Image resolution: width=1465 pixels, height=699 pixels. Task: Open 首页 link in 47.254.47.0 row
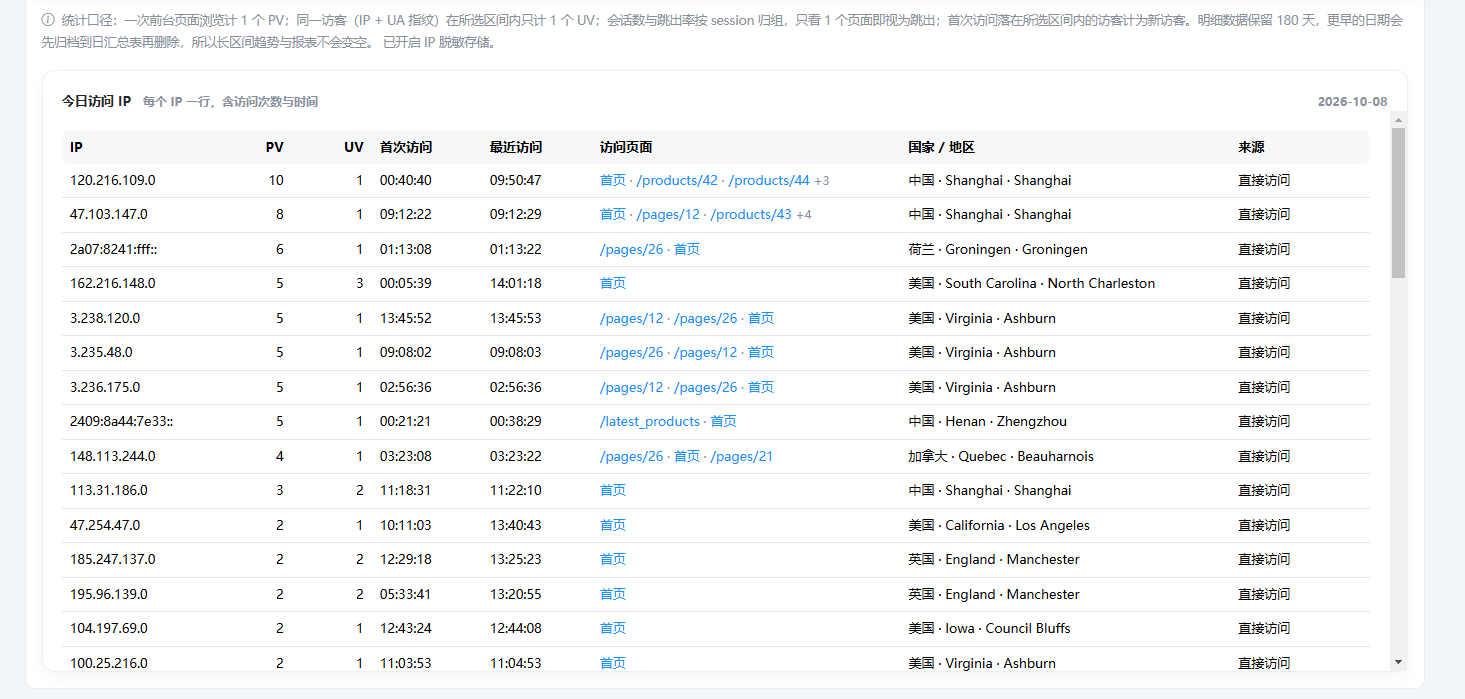click(613, 526)
